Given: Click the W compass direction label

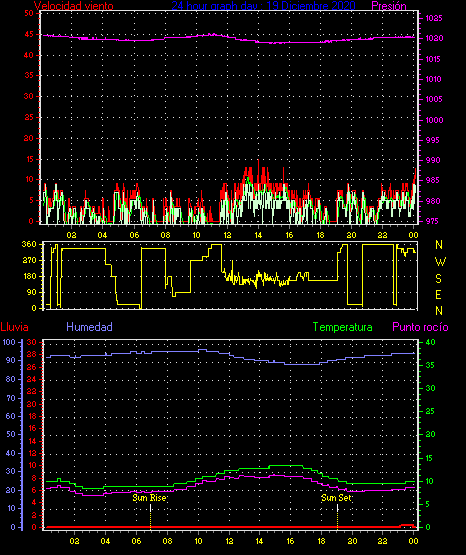Looking at the screenshot, I should click(440, 262).
